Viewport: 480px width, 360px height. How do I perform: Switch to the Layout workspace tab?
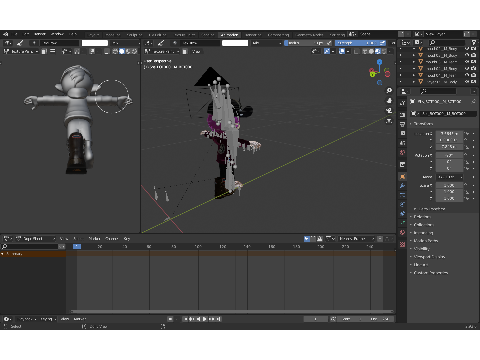93,34
